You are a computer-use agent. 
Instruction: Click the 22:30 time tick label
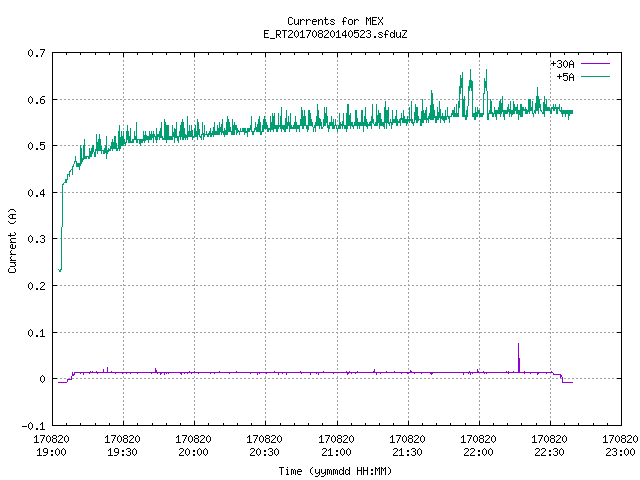click(549, 452)
